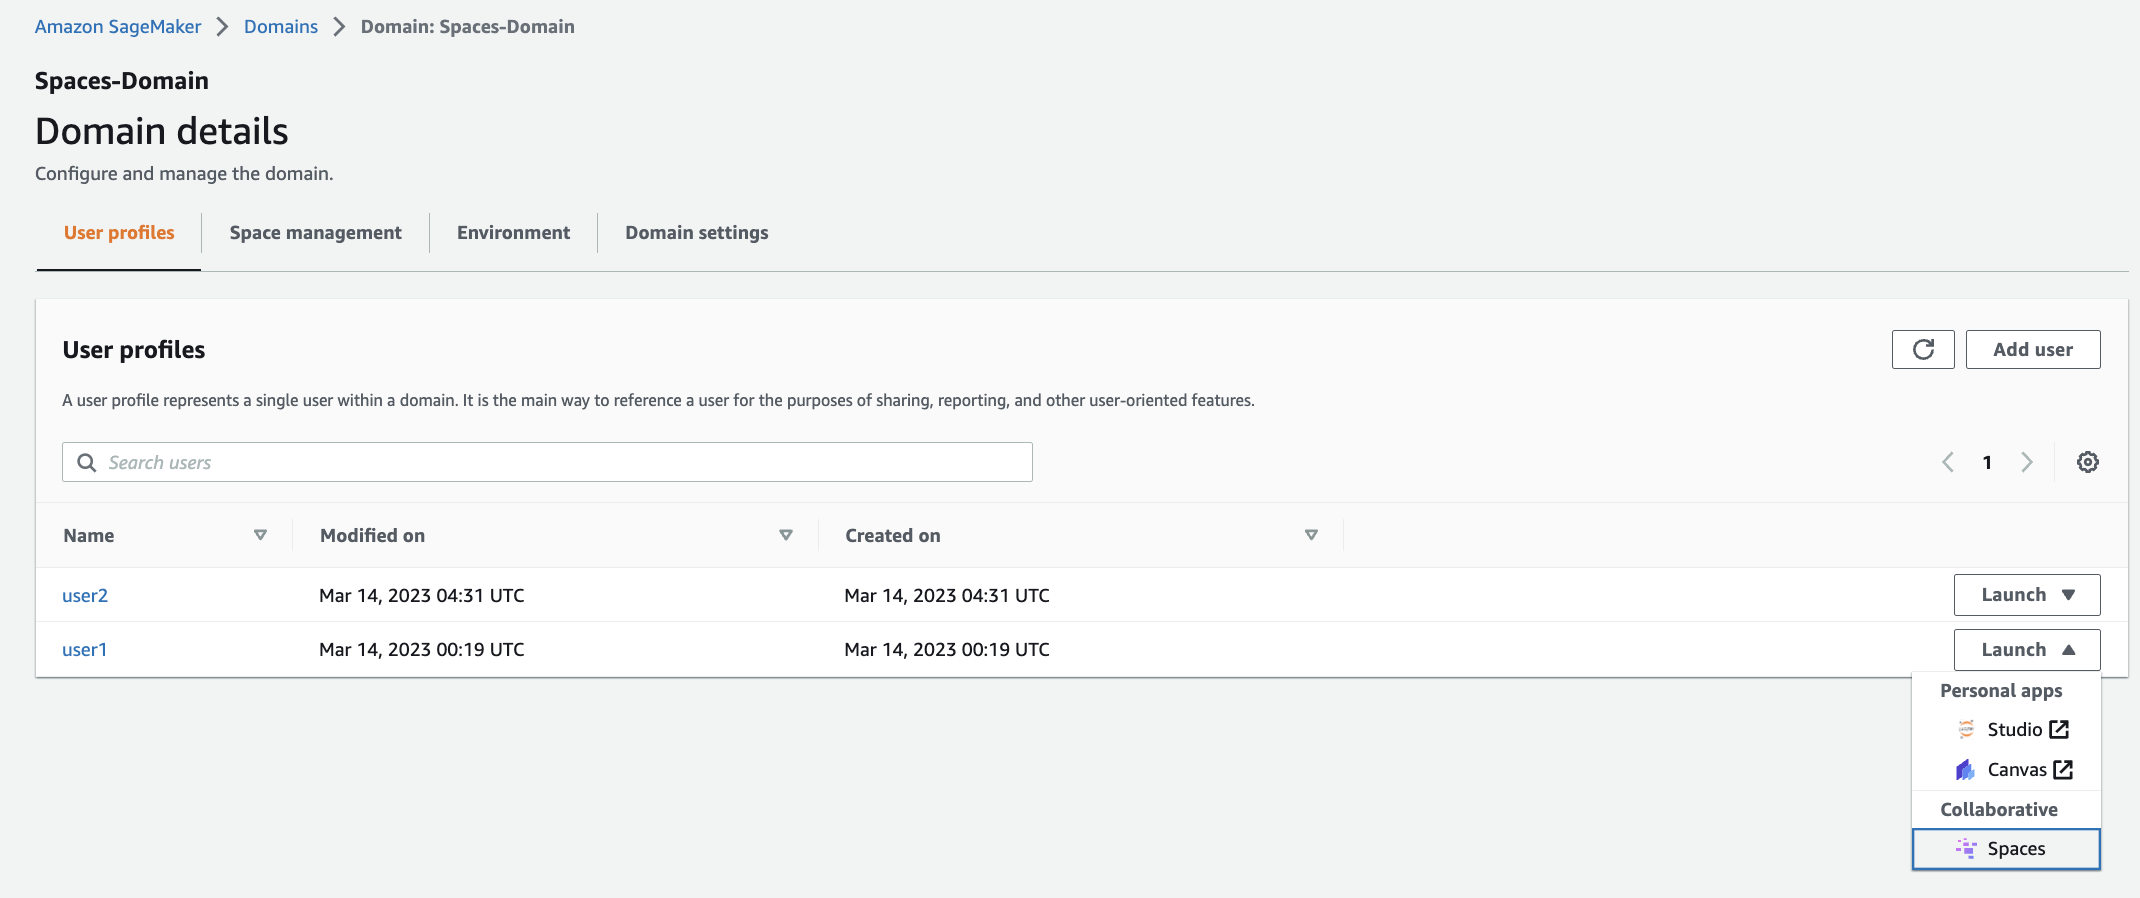Switch to Space management tab

(x=315, y=232)
